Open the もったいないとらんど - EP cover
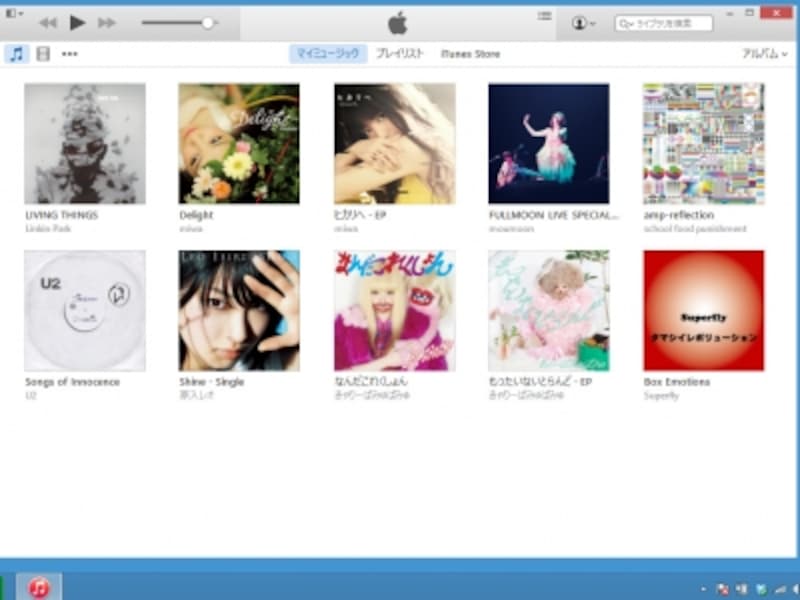This screenshot has height=600, width=800. 548,311
